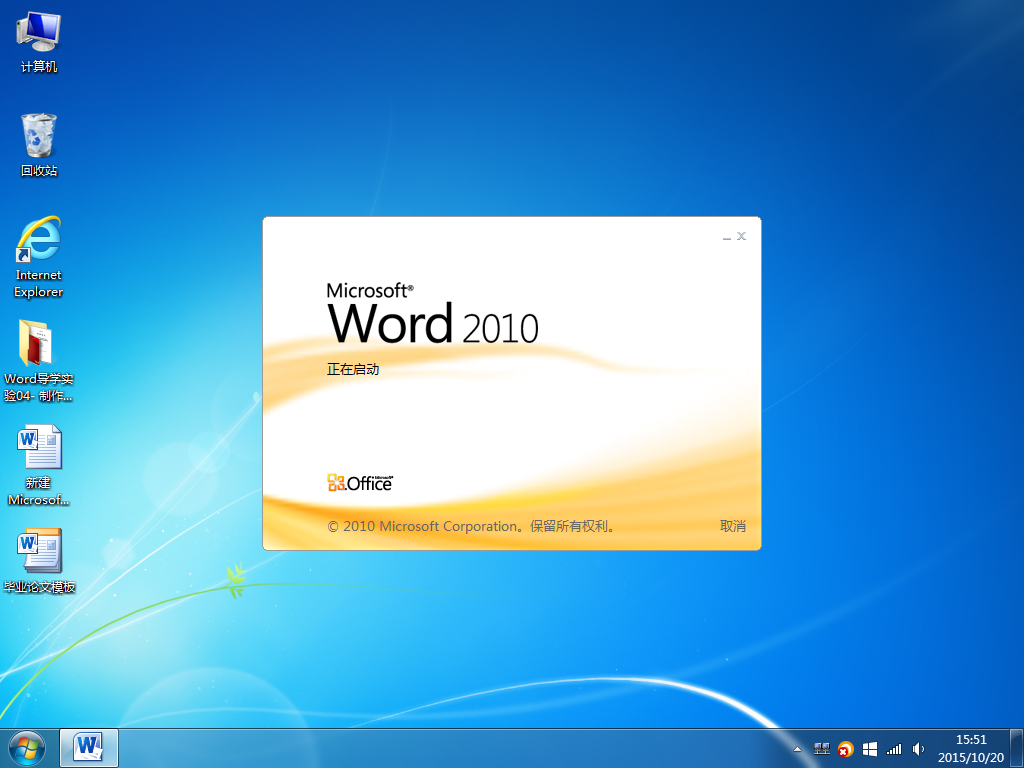The width and height of the screenshot is (1024, 768).
Task: Select the 计算机 (Computer) desktop icon
Action: [x=39, y=42]
